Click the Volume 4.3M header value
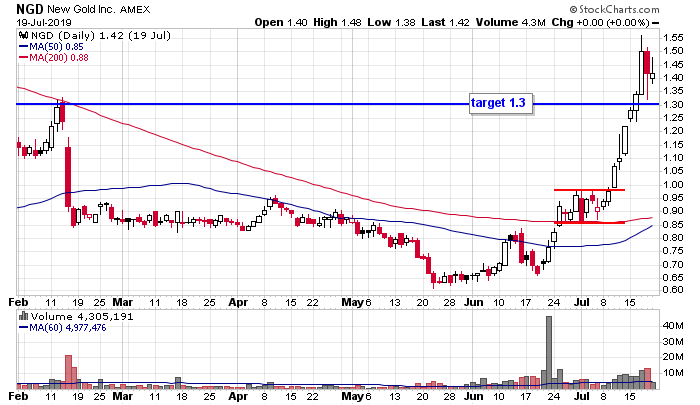Image resolution: width=700 pixels, height=405 pixels. [510, 22]
